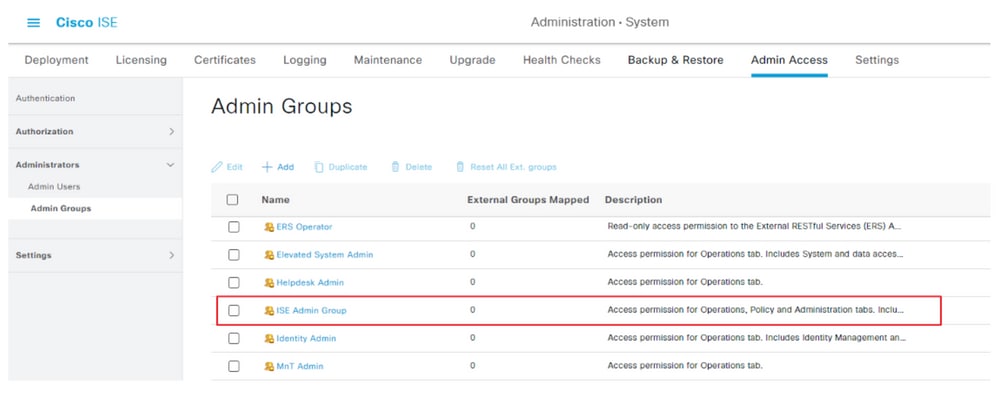The height and width of the screenshot is (394, 998).
Task: Go to the Upgrade tab
Action: click(x=472, y=60)
